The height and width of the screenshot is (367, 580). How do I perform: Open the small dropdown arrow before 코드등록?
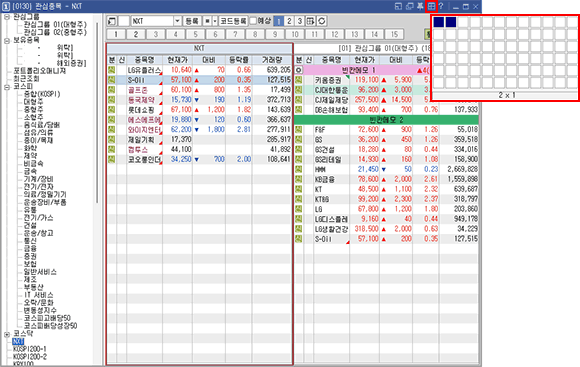215,21
